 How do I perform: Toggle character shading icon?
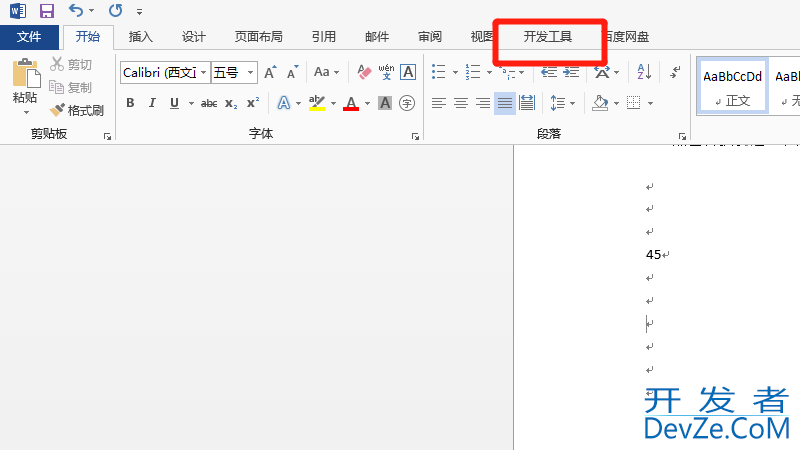click(385, 103)
